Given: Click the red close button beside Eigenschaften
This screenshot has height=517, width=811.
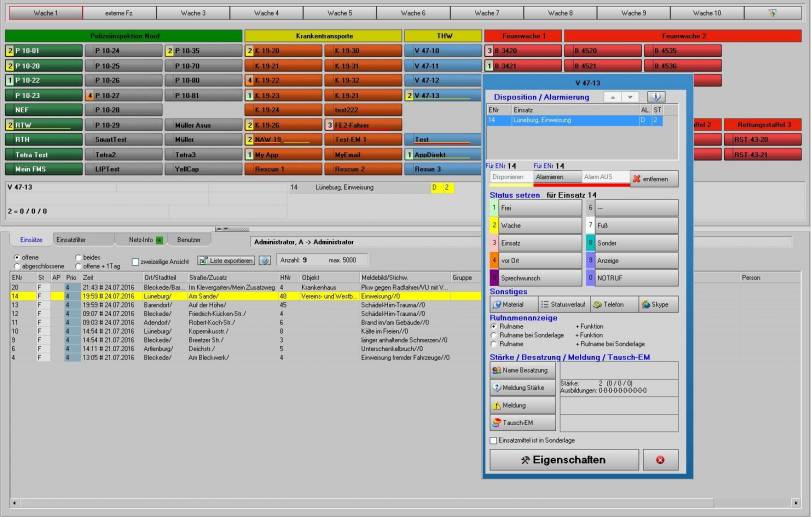Looking at the screenshot, I should (x=659, y=460).
